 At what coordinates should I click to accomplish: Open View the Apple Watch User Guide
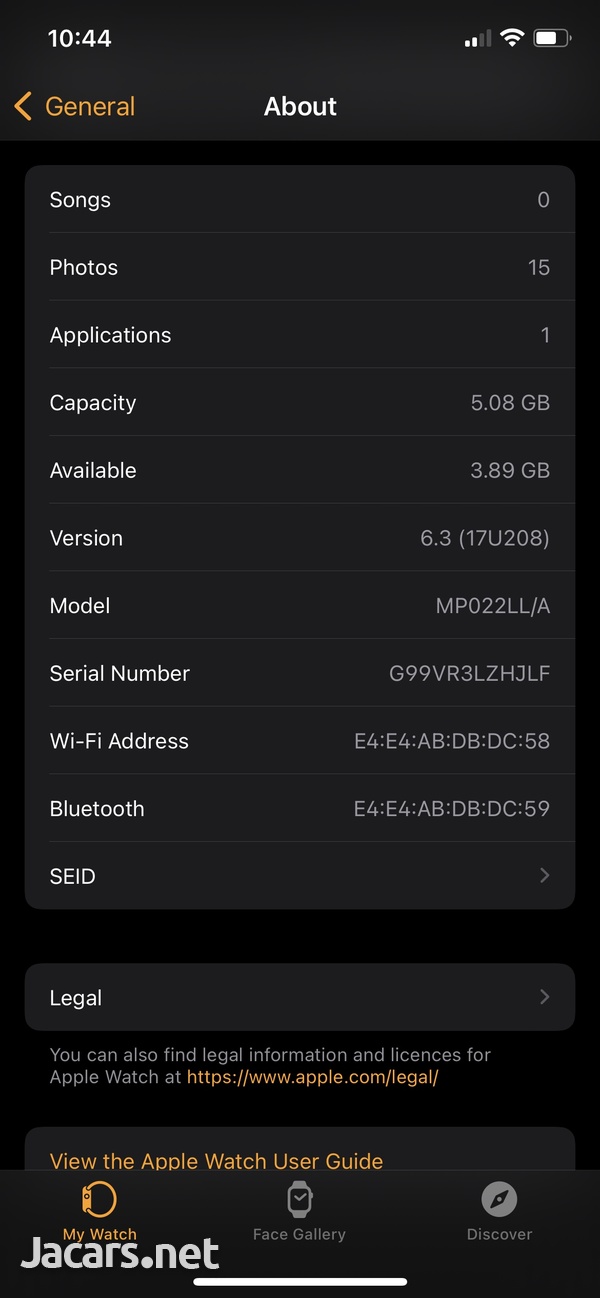(x=216, y=1161)
